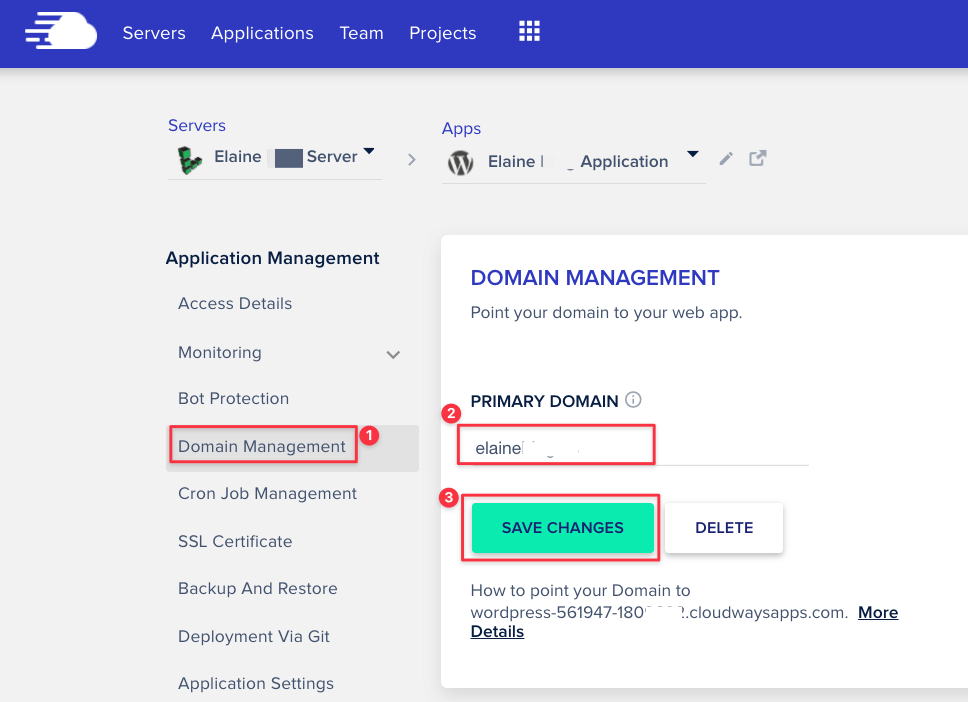The width and height of the screenshot is (968, 702).
Task: Click the Delete button
Action: pyautogui.click(x=724, y=528)
